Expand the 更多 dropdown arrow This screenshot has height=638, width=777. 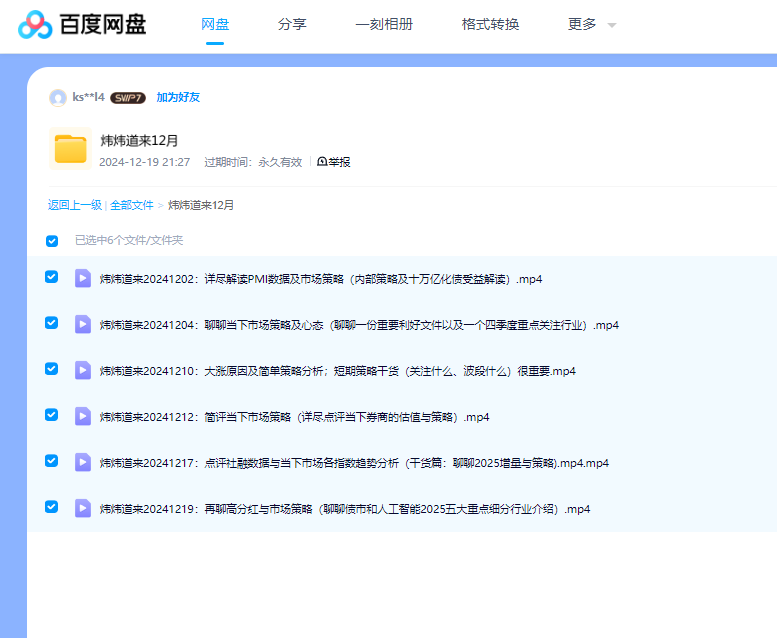(612, 25)
